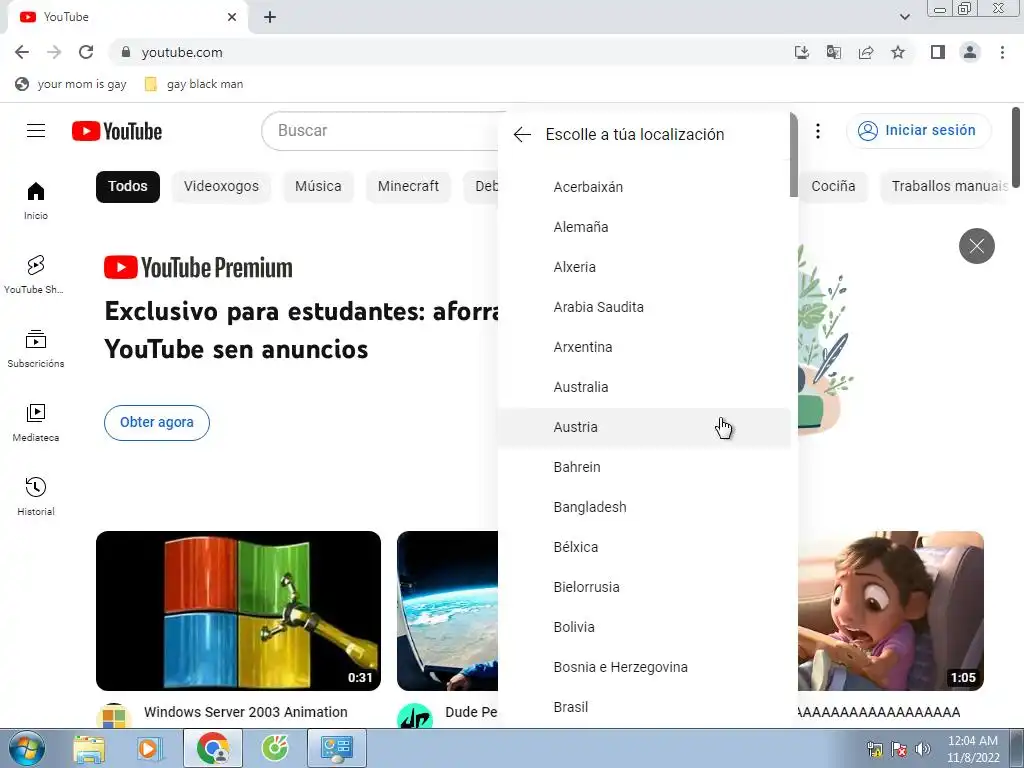The height and width of the screenshot is (768, 1024).
Task: Click the translate page icon
Action: 833,52
